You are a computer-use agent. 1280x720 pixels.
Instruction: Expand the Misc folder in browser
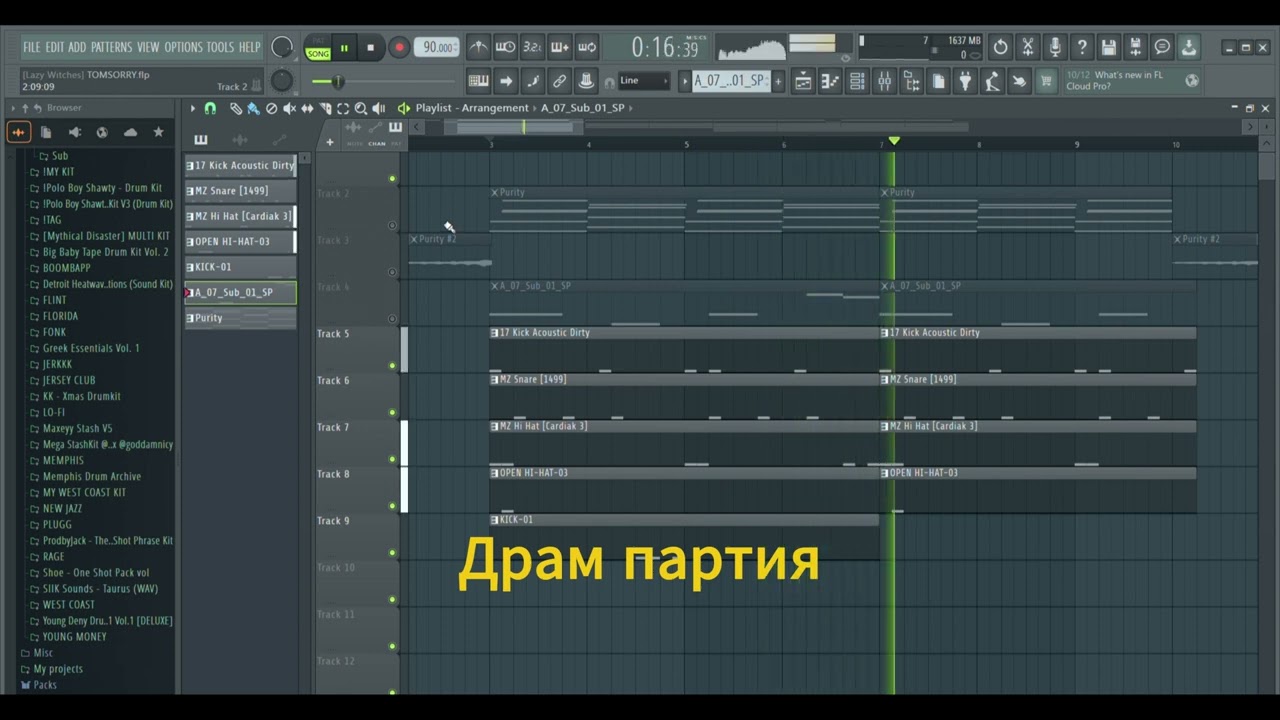43,653
